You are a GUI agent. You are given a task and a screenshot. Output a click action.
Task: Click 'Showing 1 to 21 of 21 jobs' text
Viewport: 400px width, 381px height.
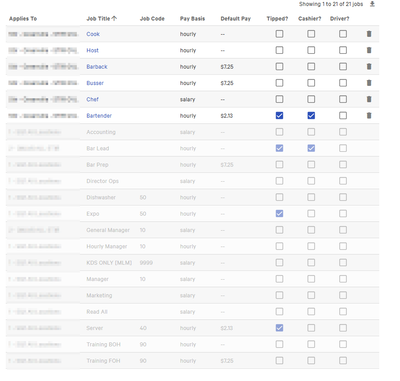331,4
